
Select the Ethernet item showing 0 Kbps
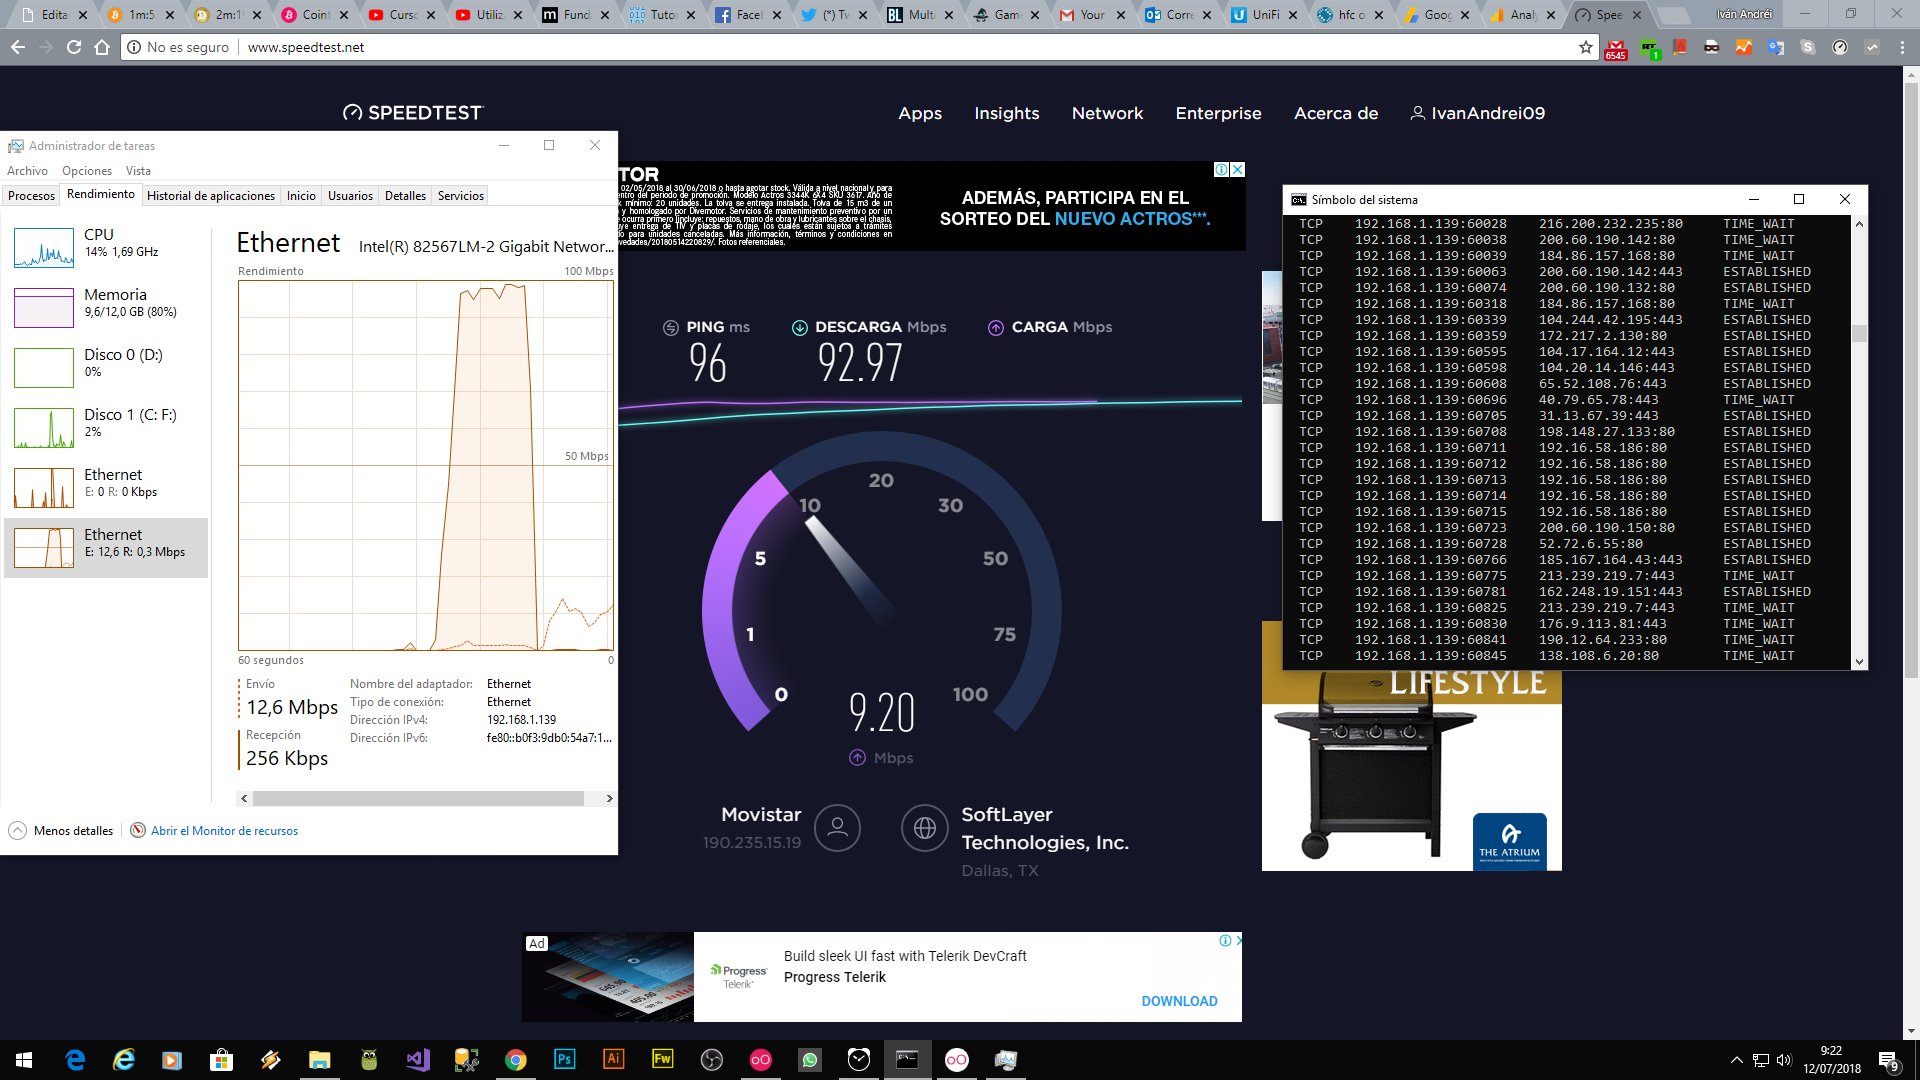tap(106, 487)
